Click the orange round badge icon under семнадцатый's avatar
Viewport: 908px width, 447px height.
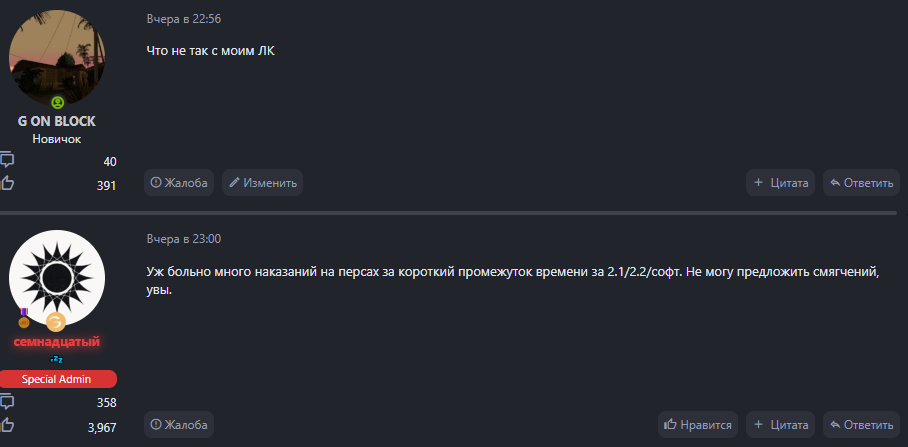pos(57,321)
